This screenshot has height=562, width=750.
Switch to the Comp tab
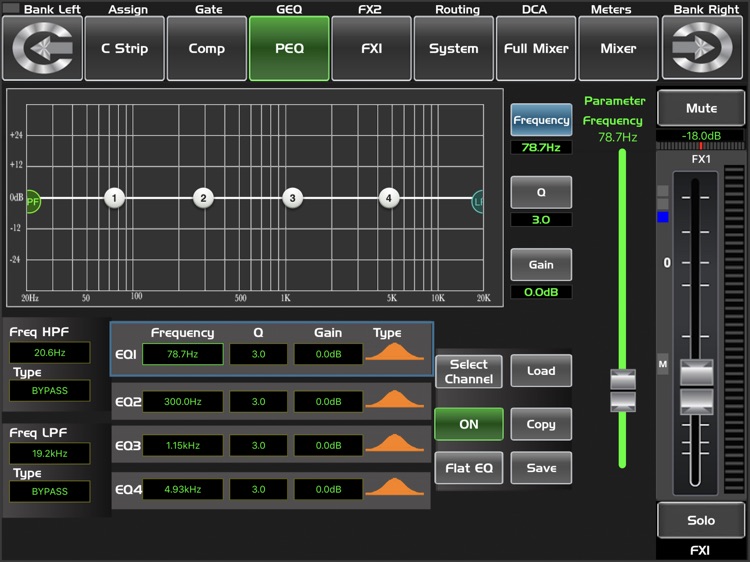click(x=206, y=48)
